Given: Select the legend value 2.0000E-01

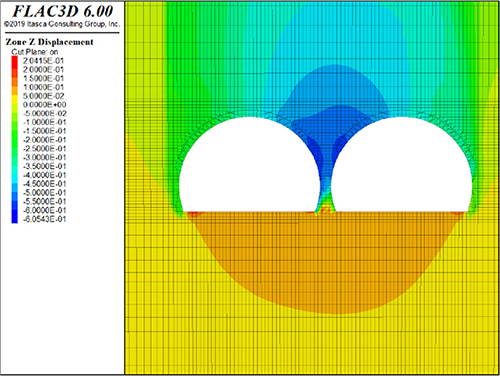Looking at the screenshot, I should click(x=43, y=69).
